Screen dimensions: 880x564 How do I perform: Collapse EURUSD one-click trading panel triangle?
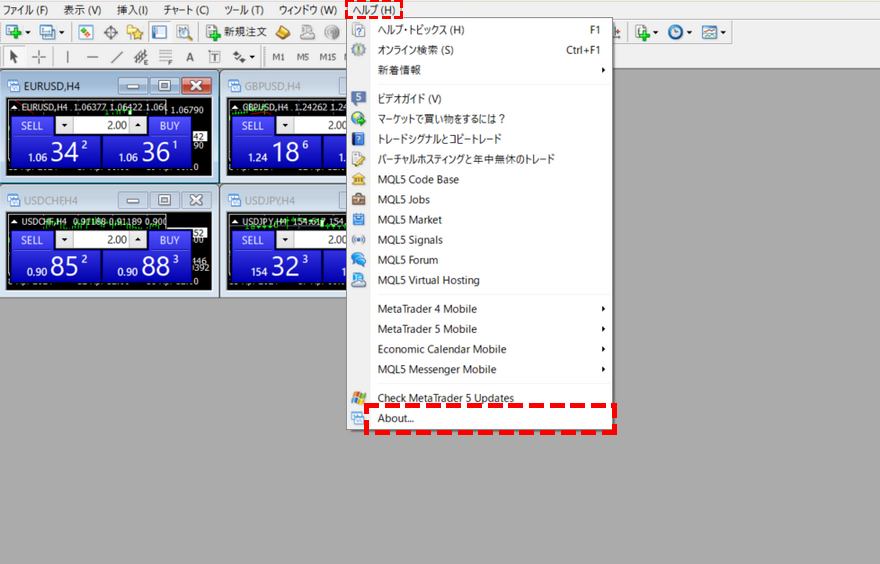[14, 107]
